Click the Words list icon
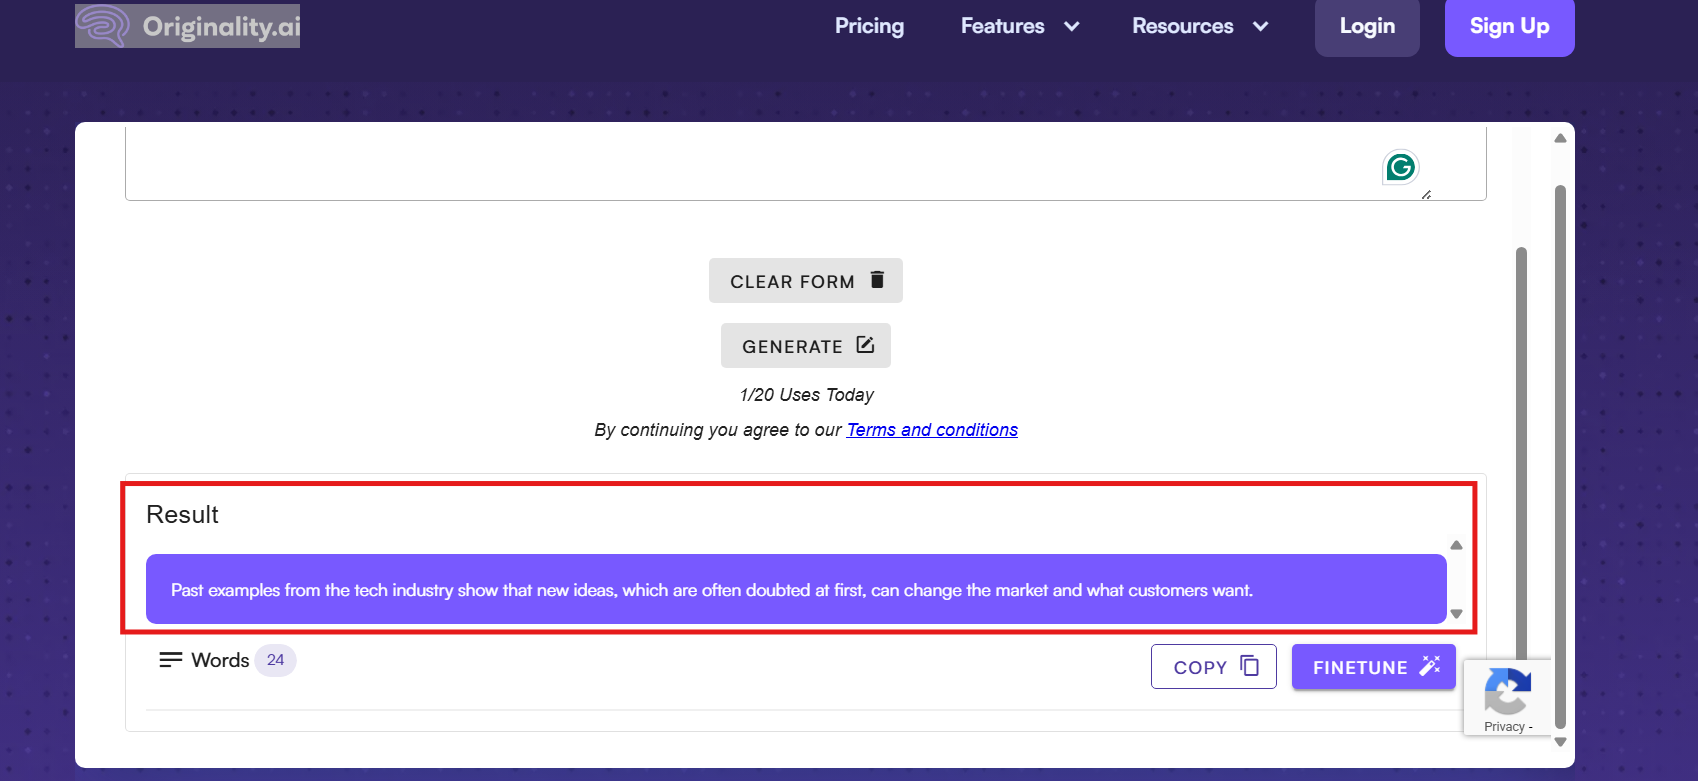Screen dimensions: 1698x781 click(171, 660)
